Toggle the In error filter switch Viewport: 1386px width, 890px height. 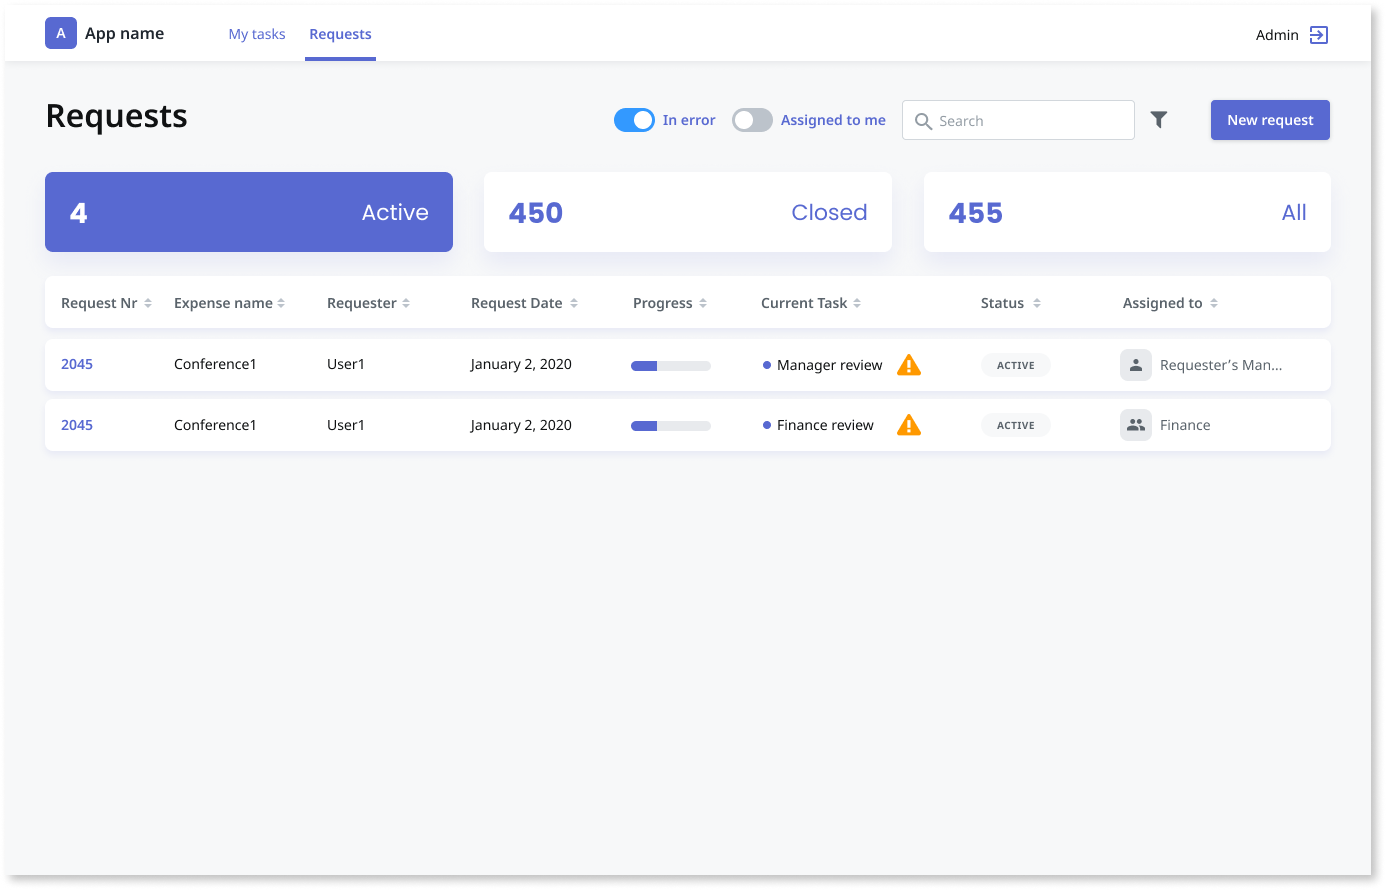tap(634, 119)
